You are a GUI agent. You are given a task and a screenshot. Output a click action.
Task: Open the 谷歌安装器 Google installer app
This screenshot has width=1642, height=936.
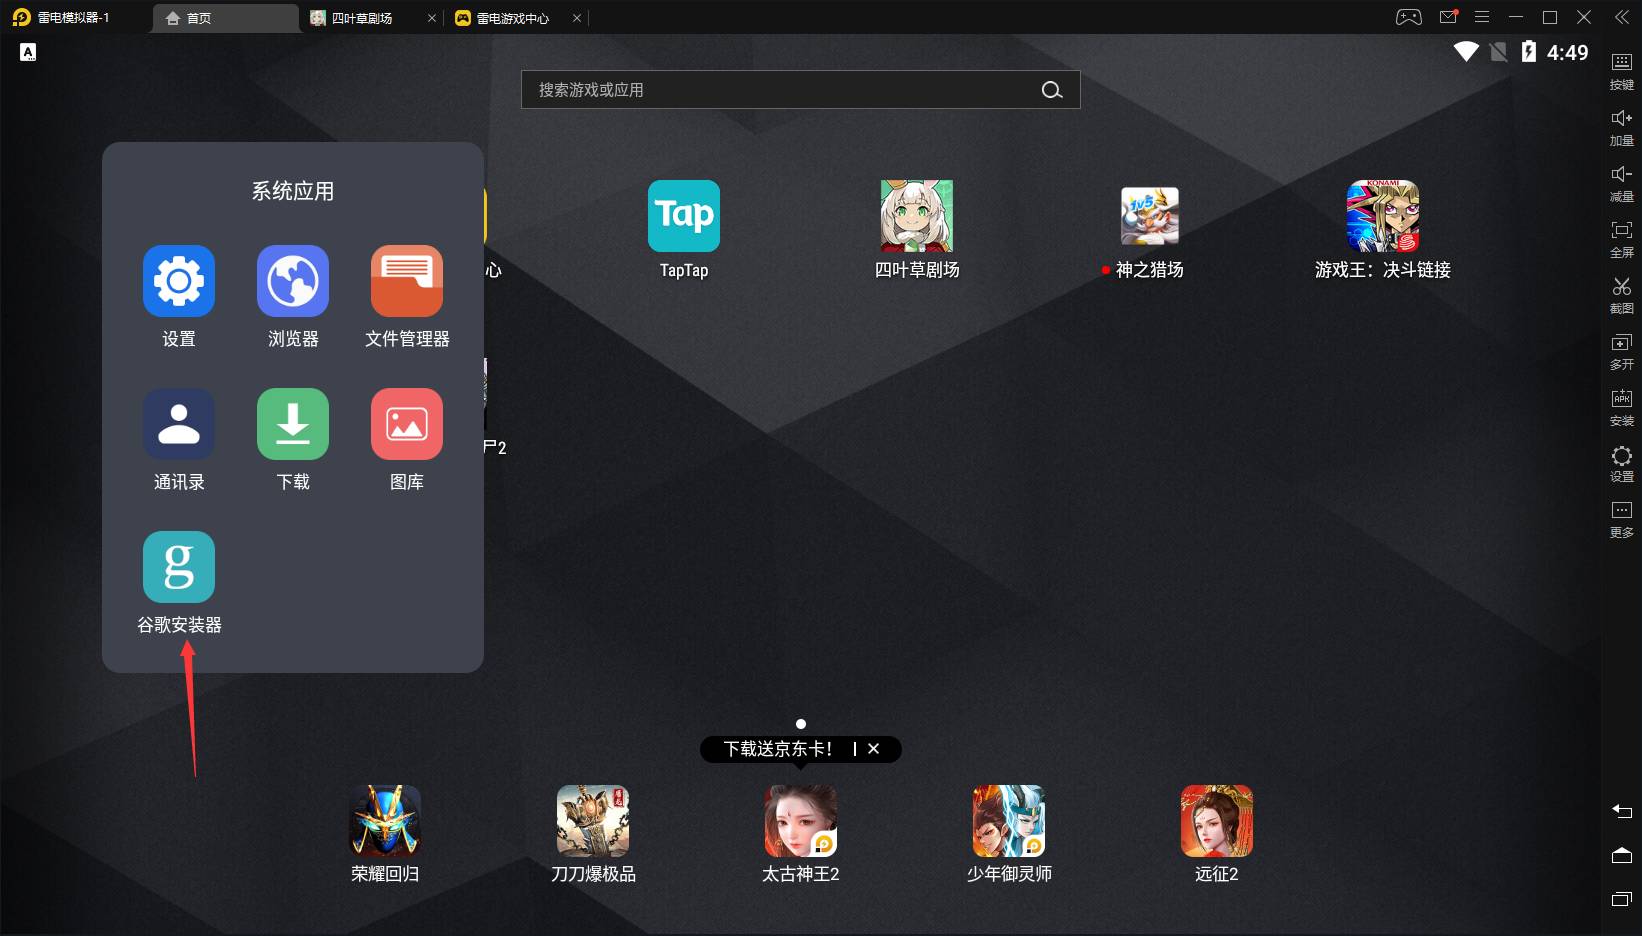point(179,567)
